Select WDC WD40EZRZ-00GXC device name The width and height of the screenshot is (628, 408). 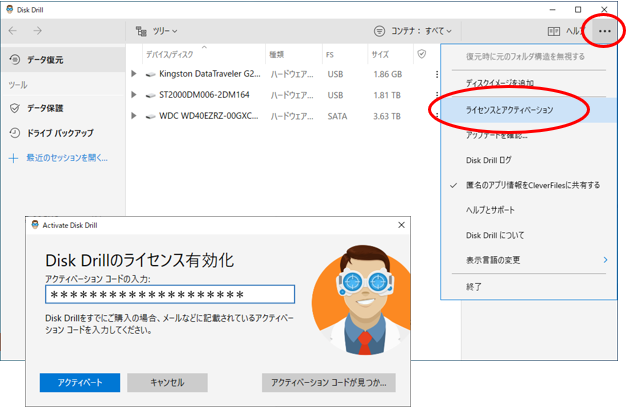click(x=208, y=116)
